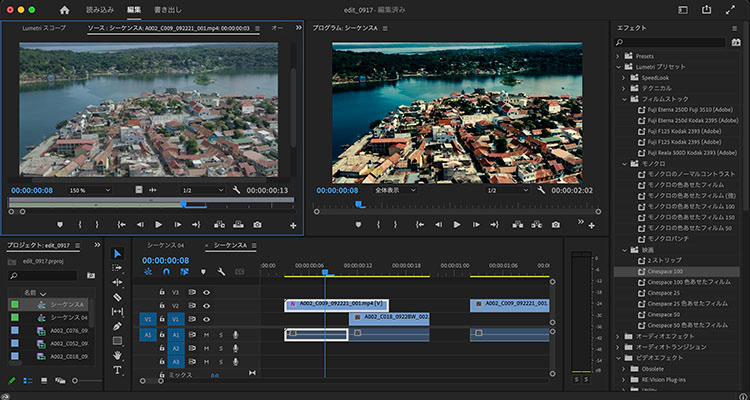750x400 pixels.
Task: Mute audio track A1
Action: [x=207, y=335]
